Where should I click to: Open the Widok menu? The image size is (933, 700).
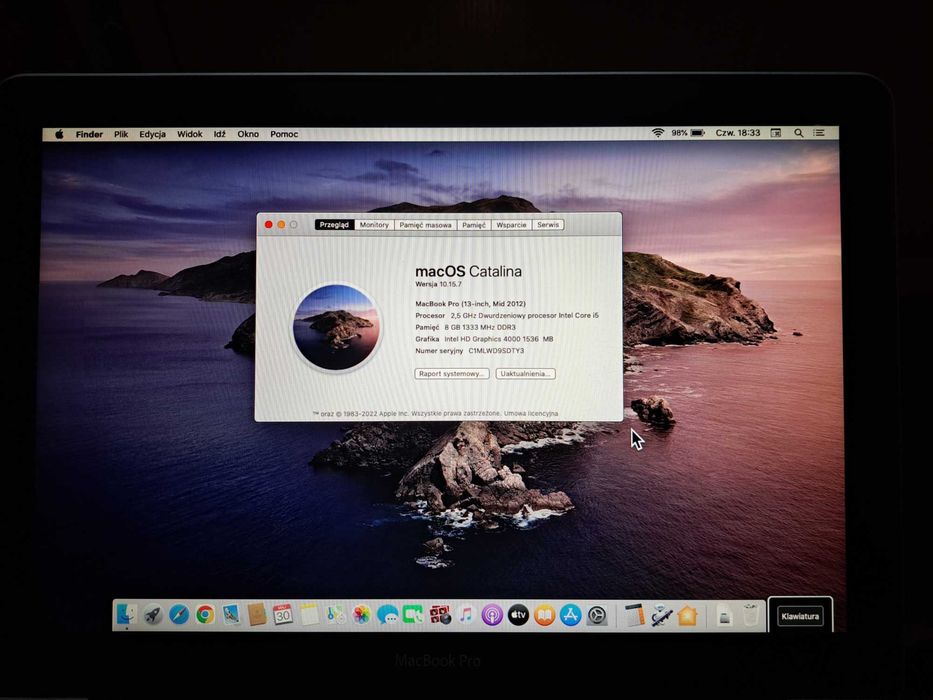[190, 135]
